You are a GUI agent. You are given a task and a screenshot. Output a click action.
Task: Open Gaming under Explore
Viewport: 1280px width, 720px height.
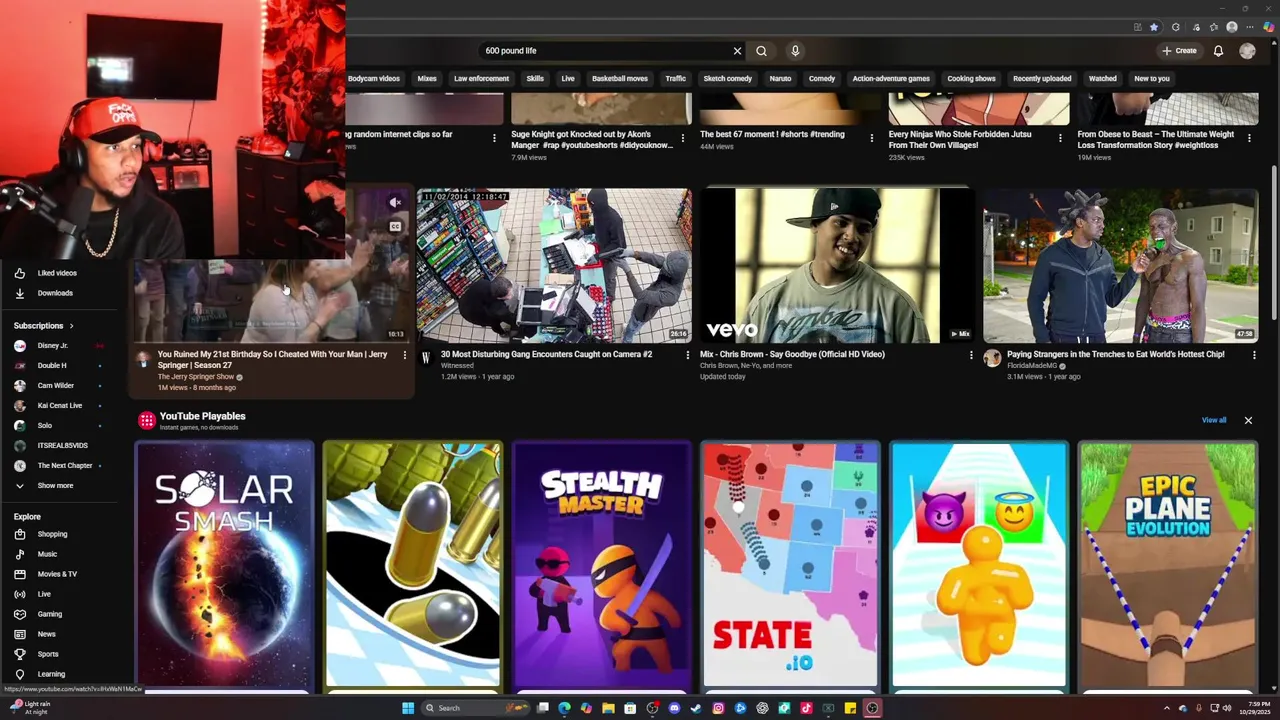tap(49, 614)
